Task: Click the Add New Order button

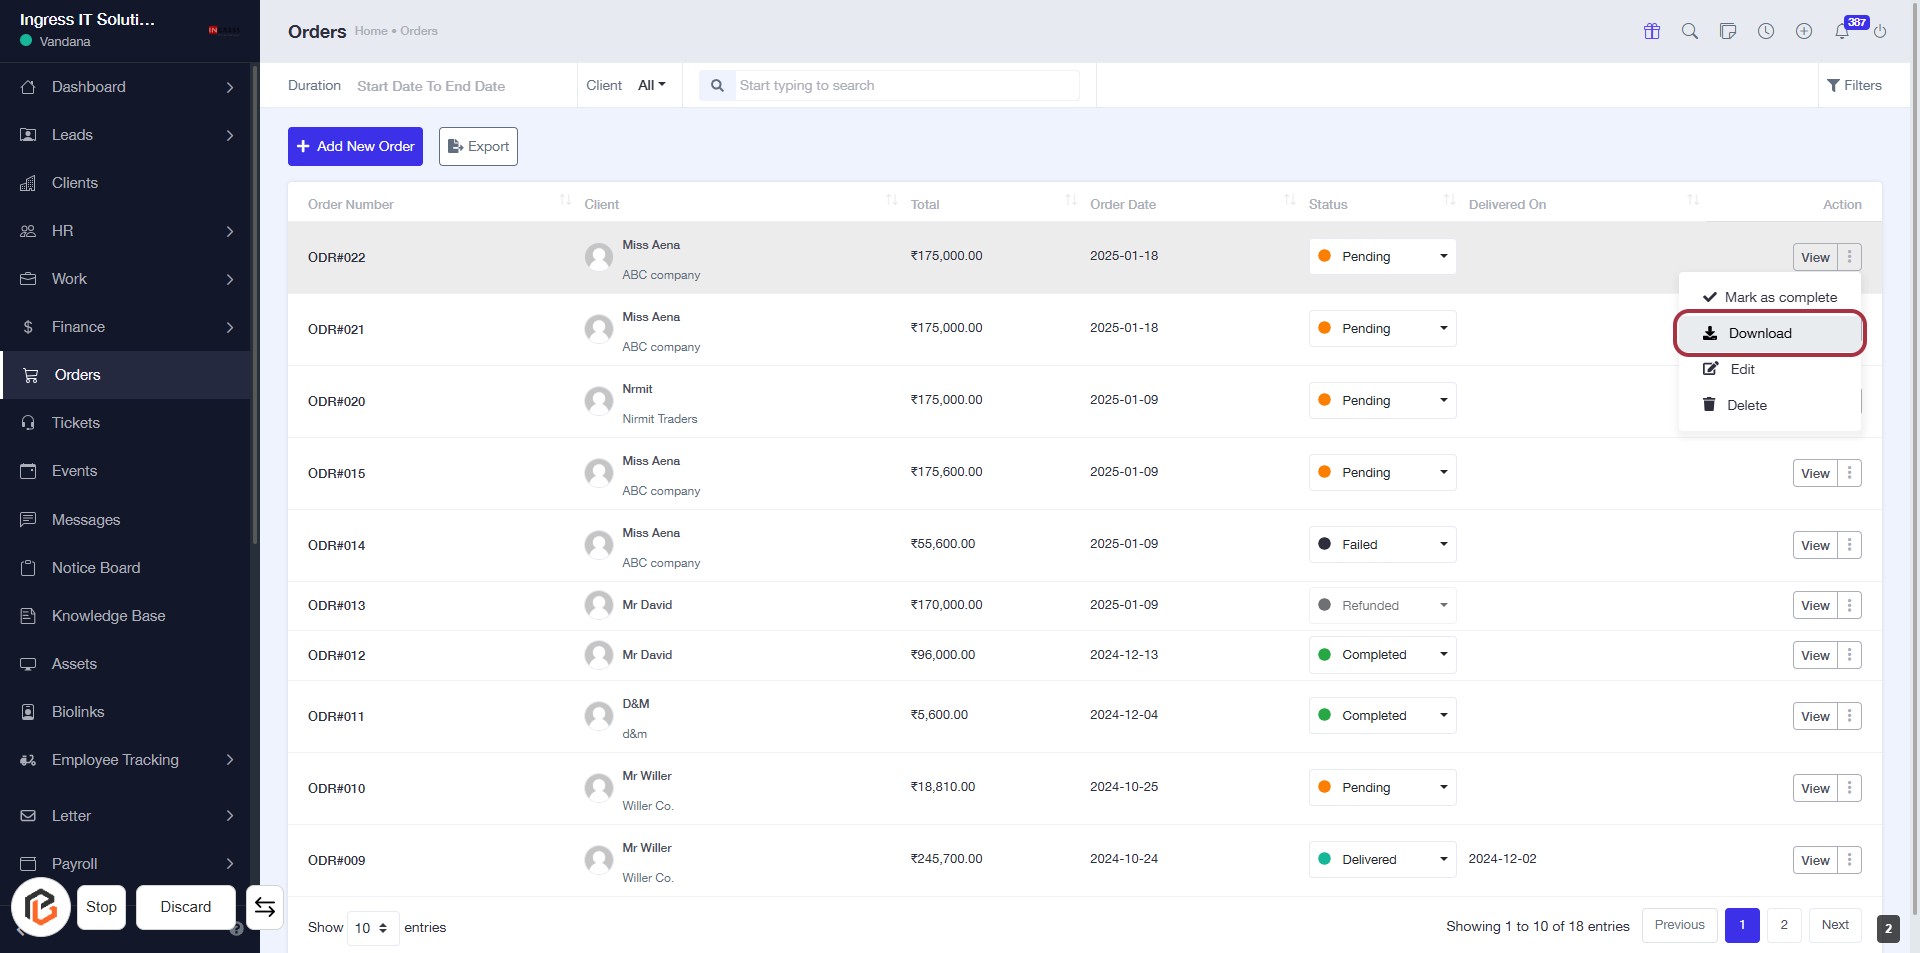Action: pos(355,146)
